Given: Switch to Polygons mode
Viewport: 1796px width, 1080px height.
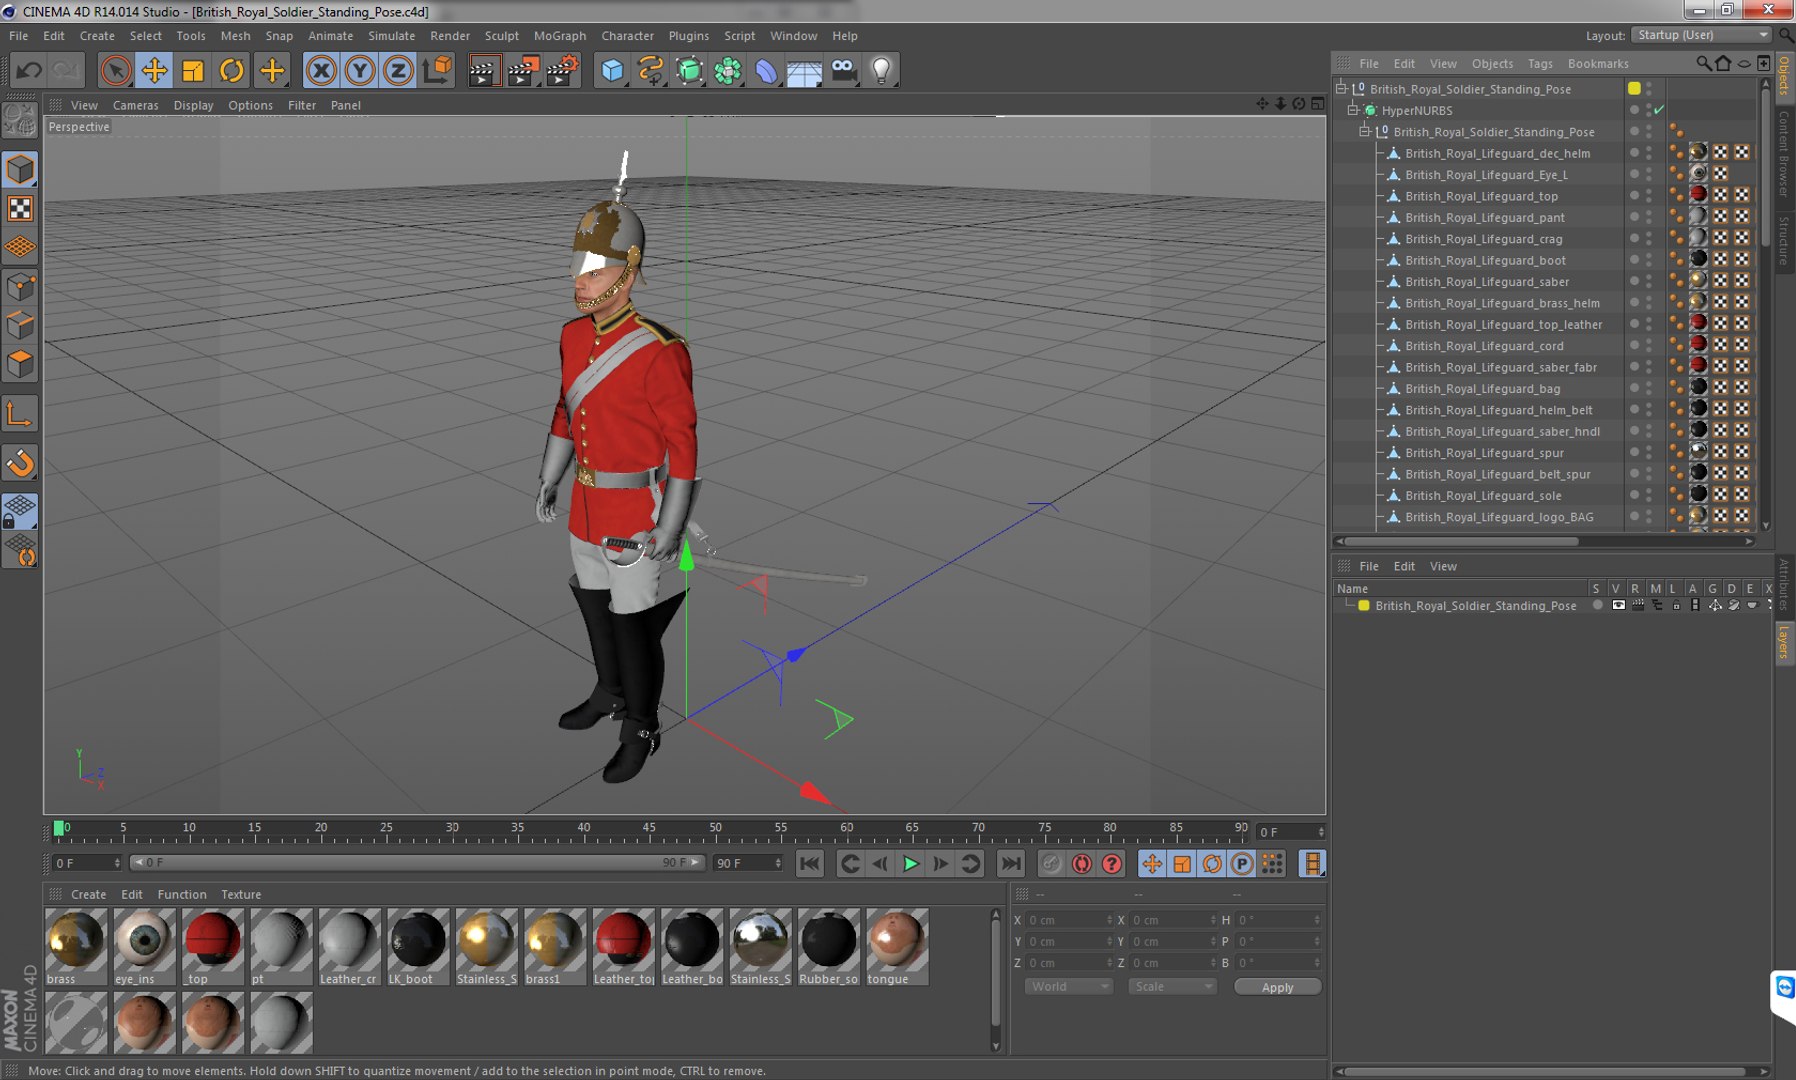Looking at the screenshot, I should (20, 364).
